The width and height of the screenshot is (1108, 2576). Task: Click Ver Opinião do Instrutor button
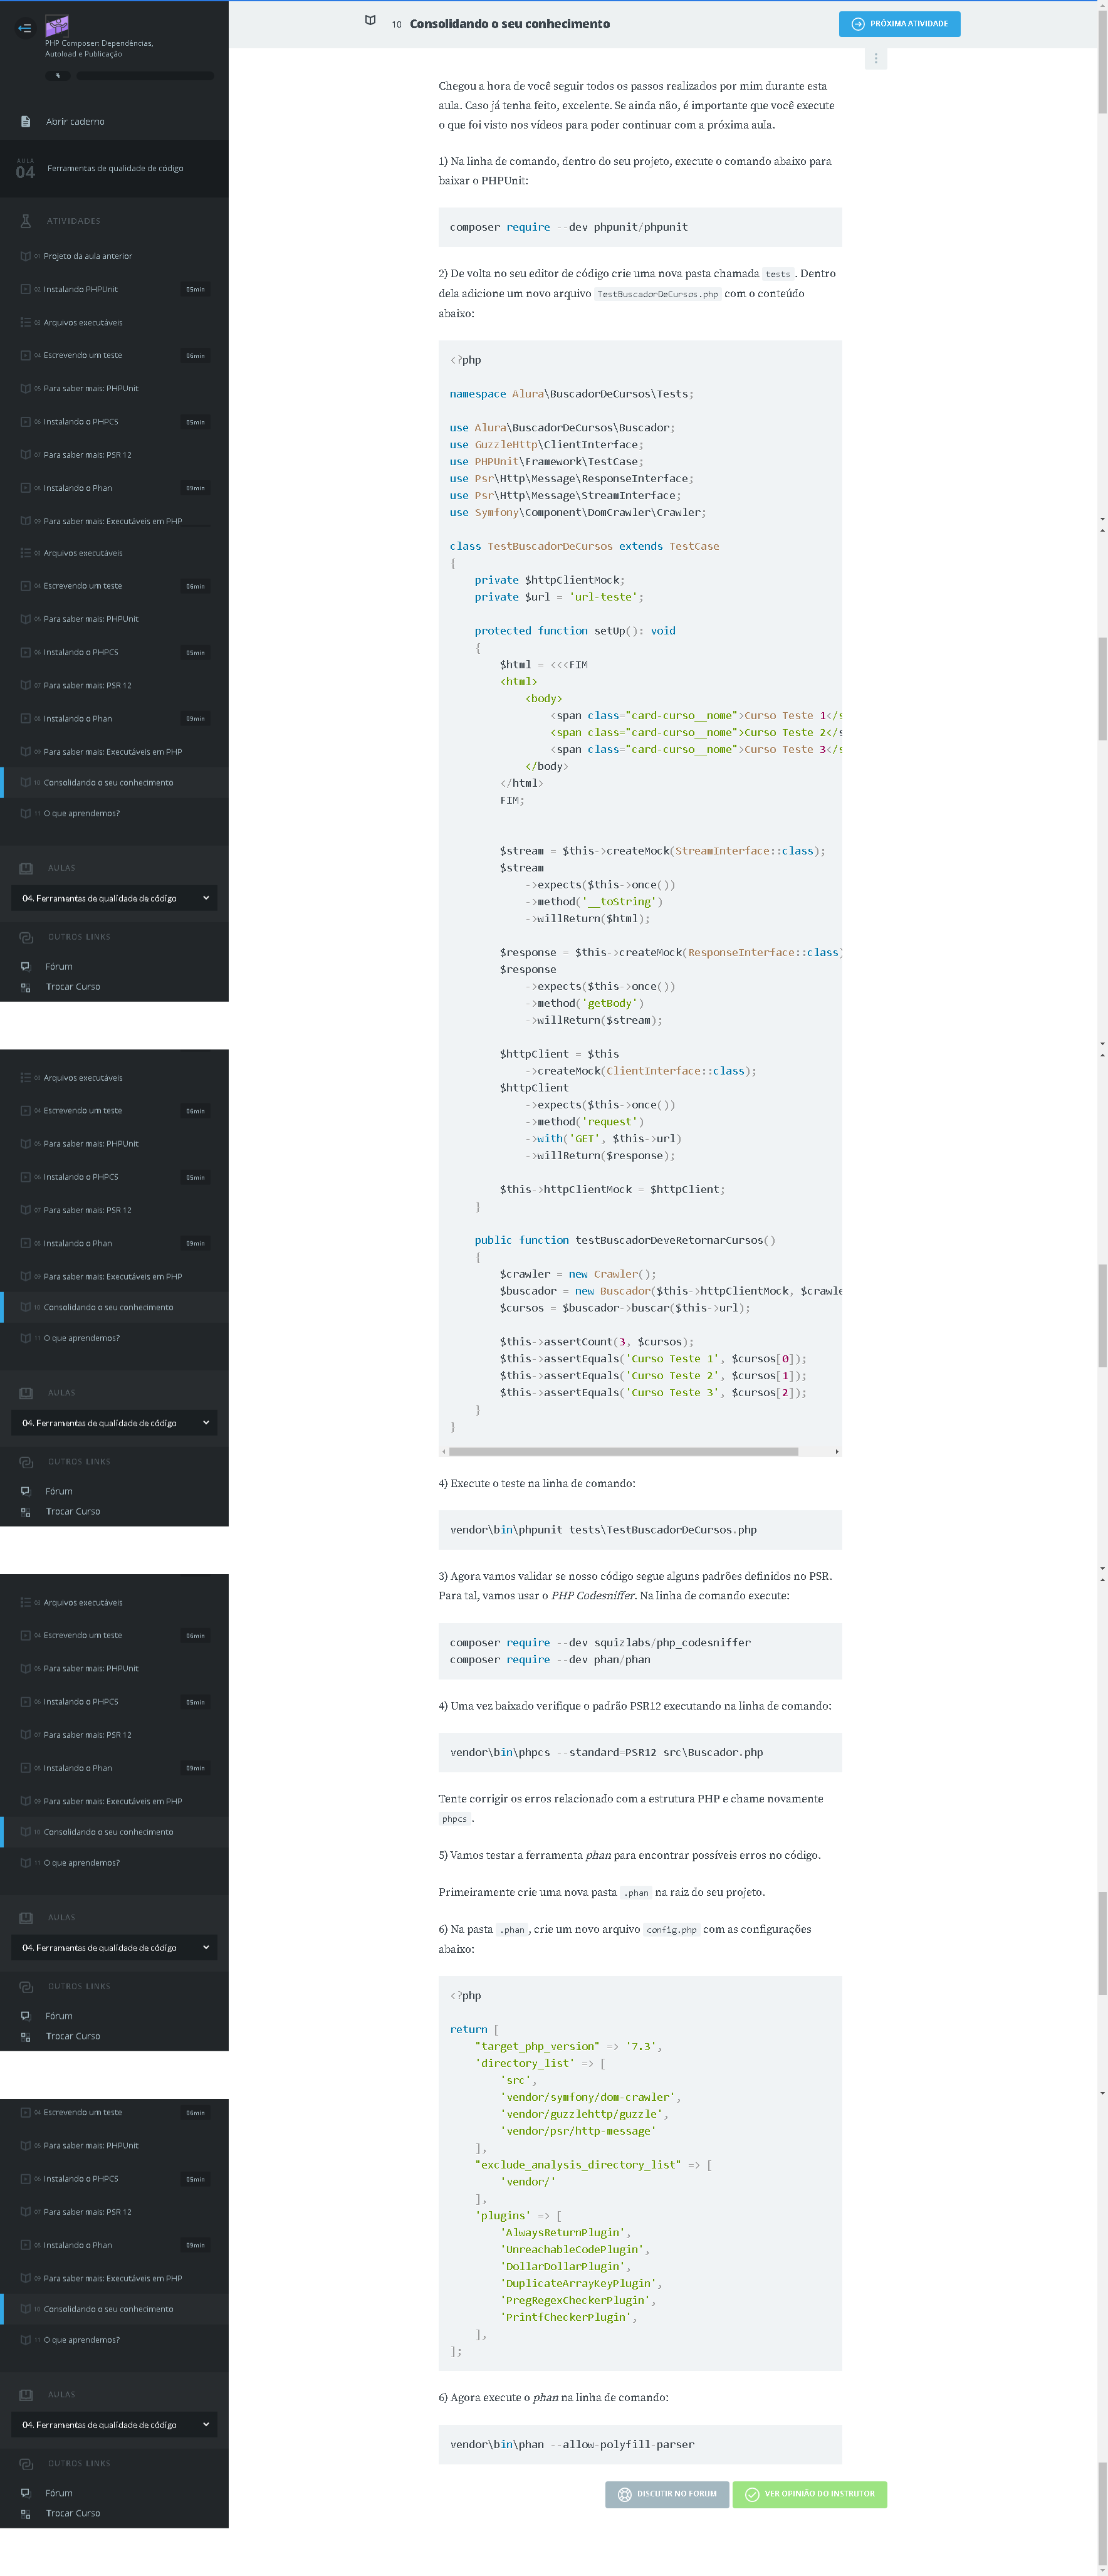click(809, 2494)
